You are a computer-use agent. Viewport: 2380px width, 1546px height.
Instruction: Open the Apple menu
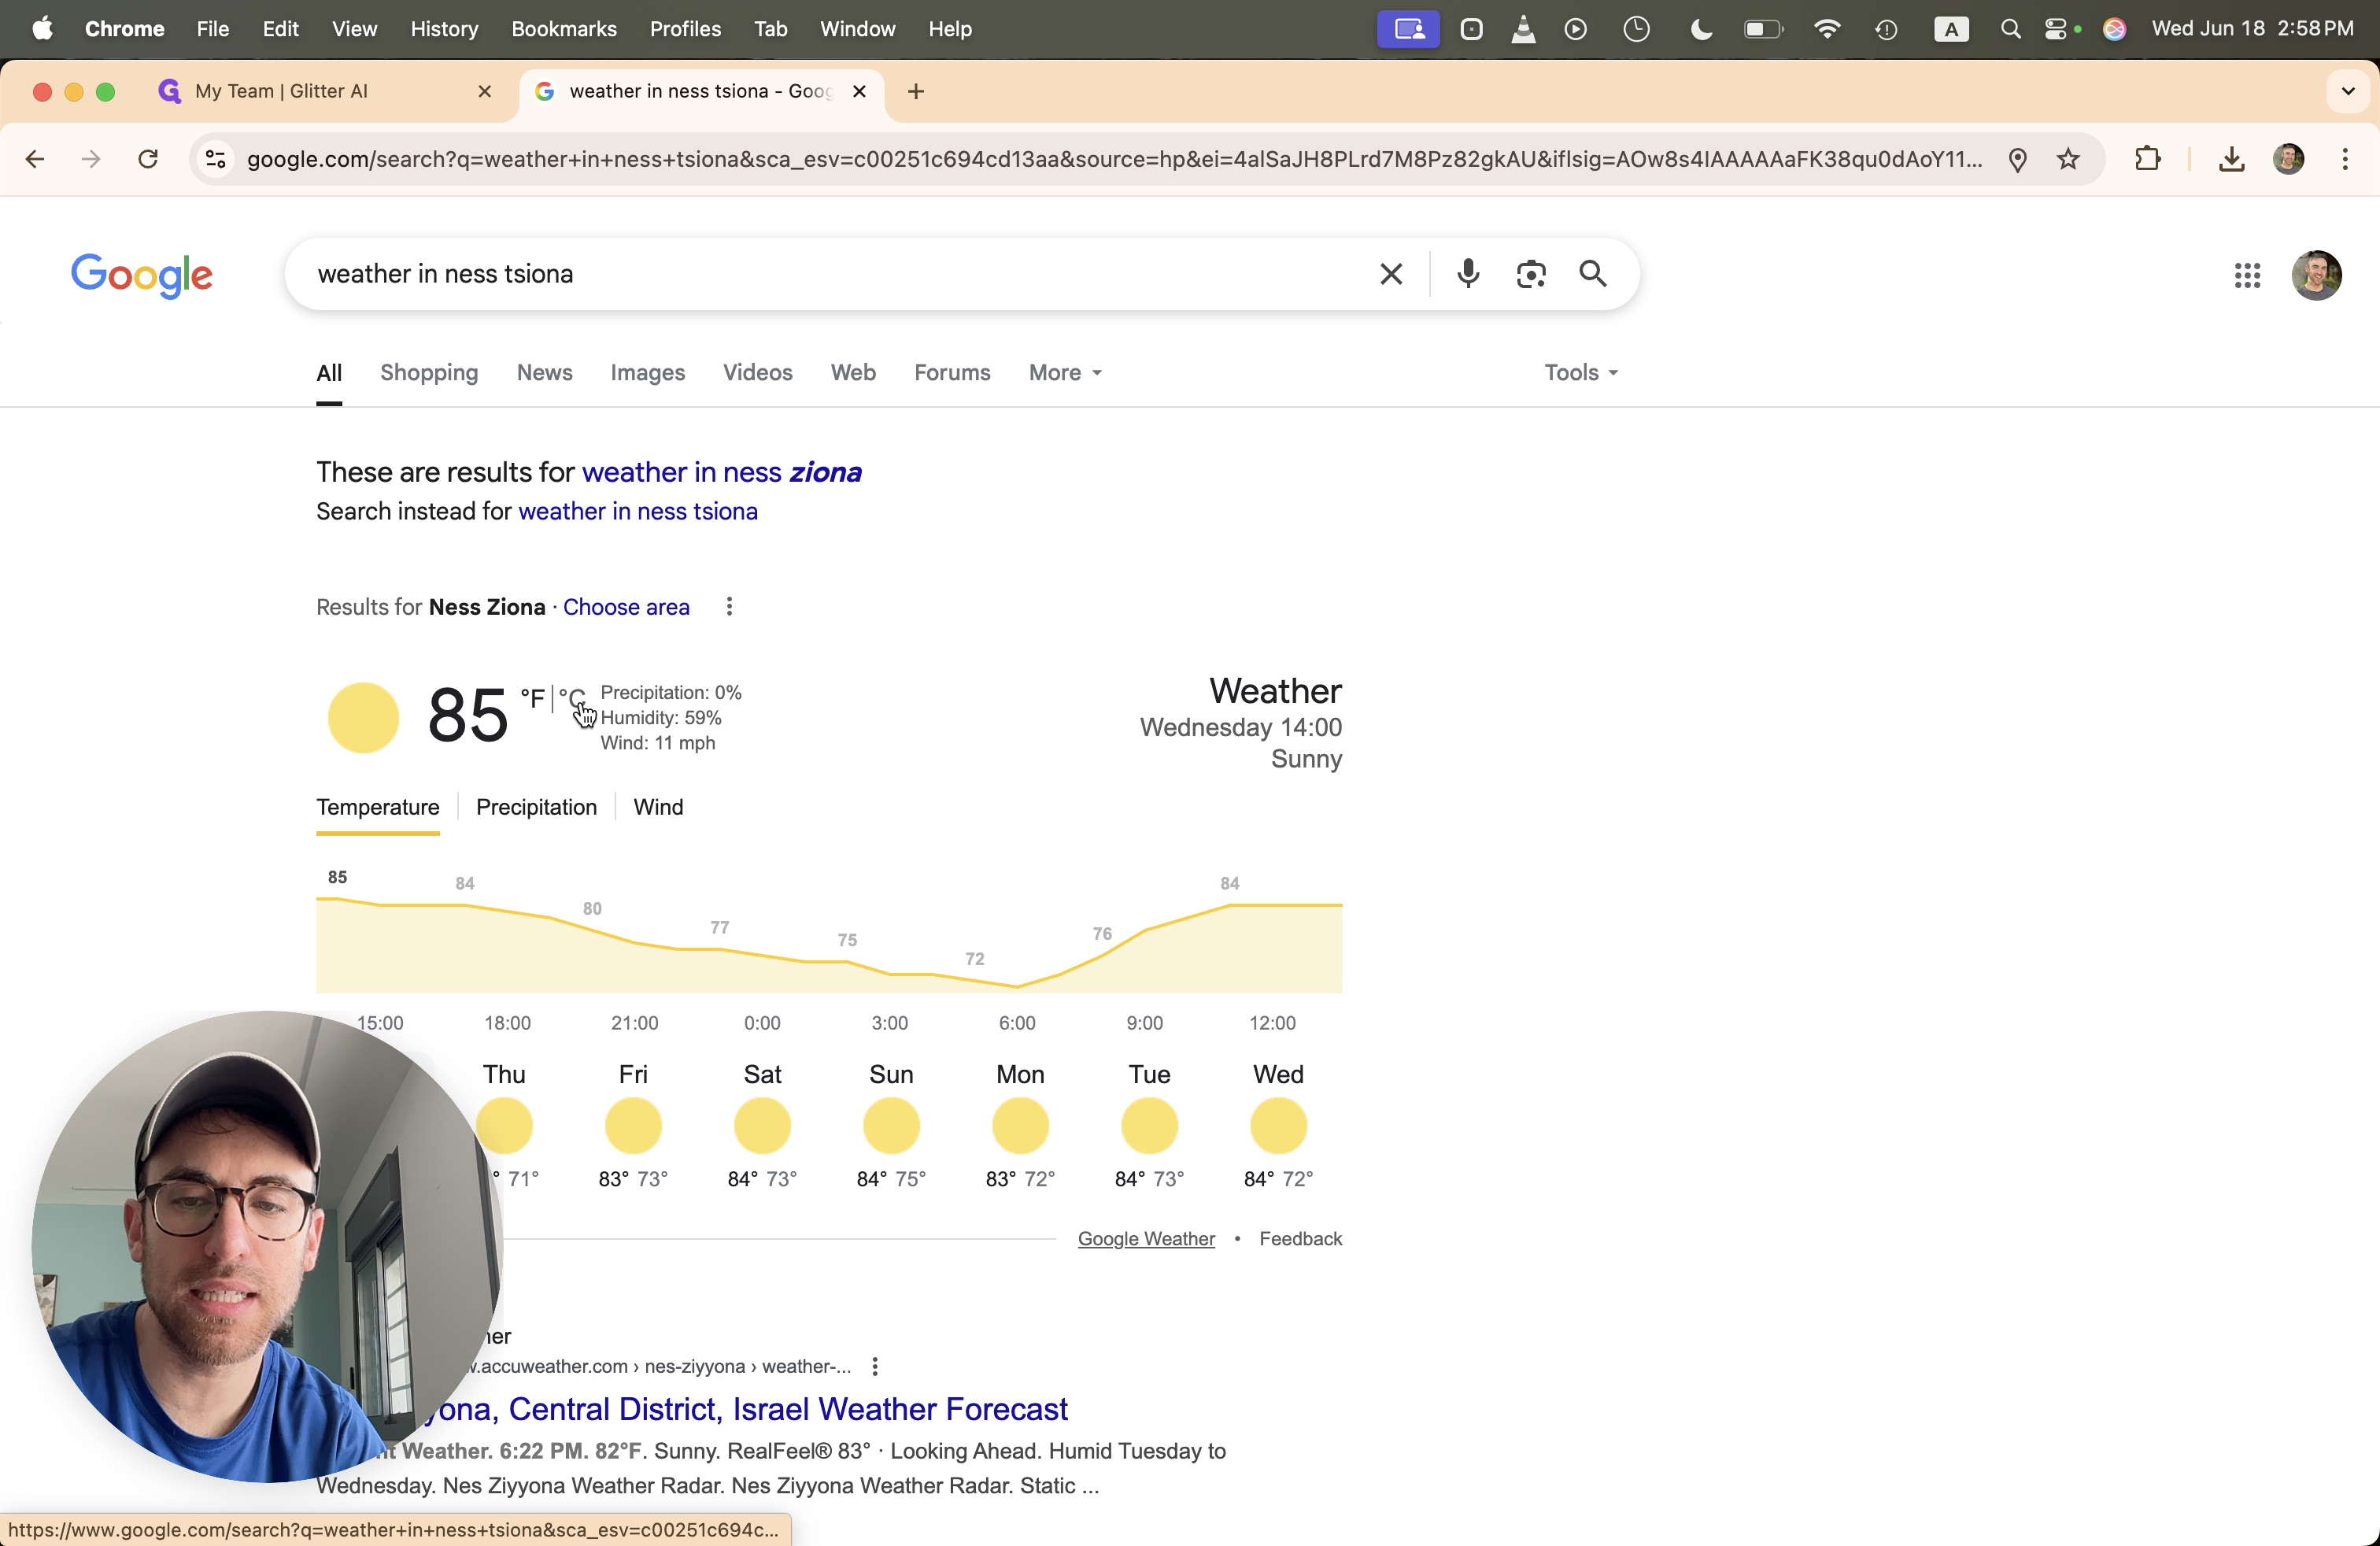(42, 29)
